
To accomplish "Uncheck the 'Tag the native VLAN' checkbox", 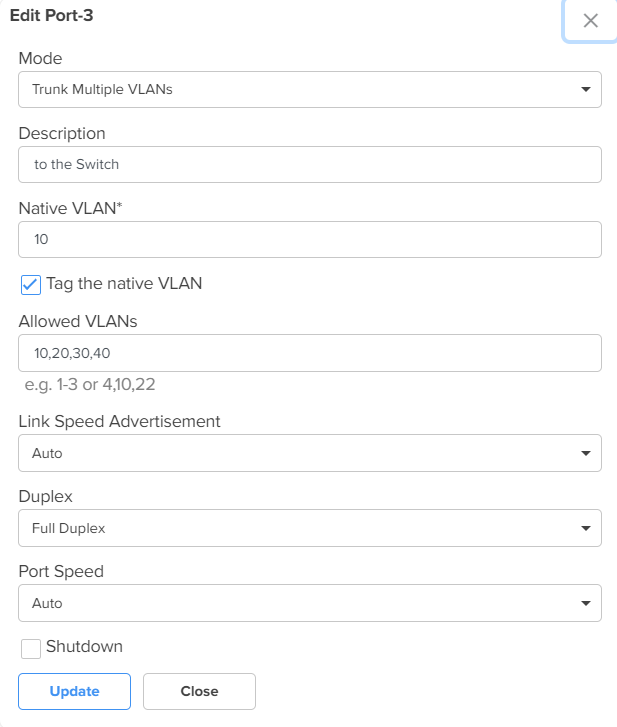I will pos(31,285).
